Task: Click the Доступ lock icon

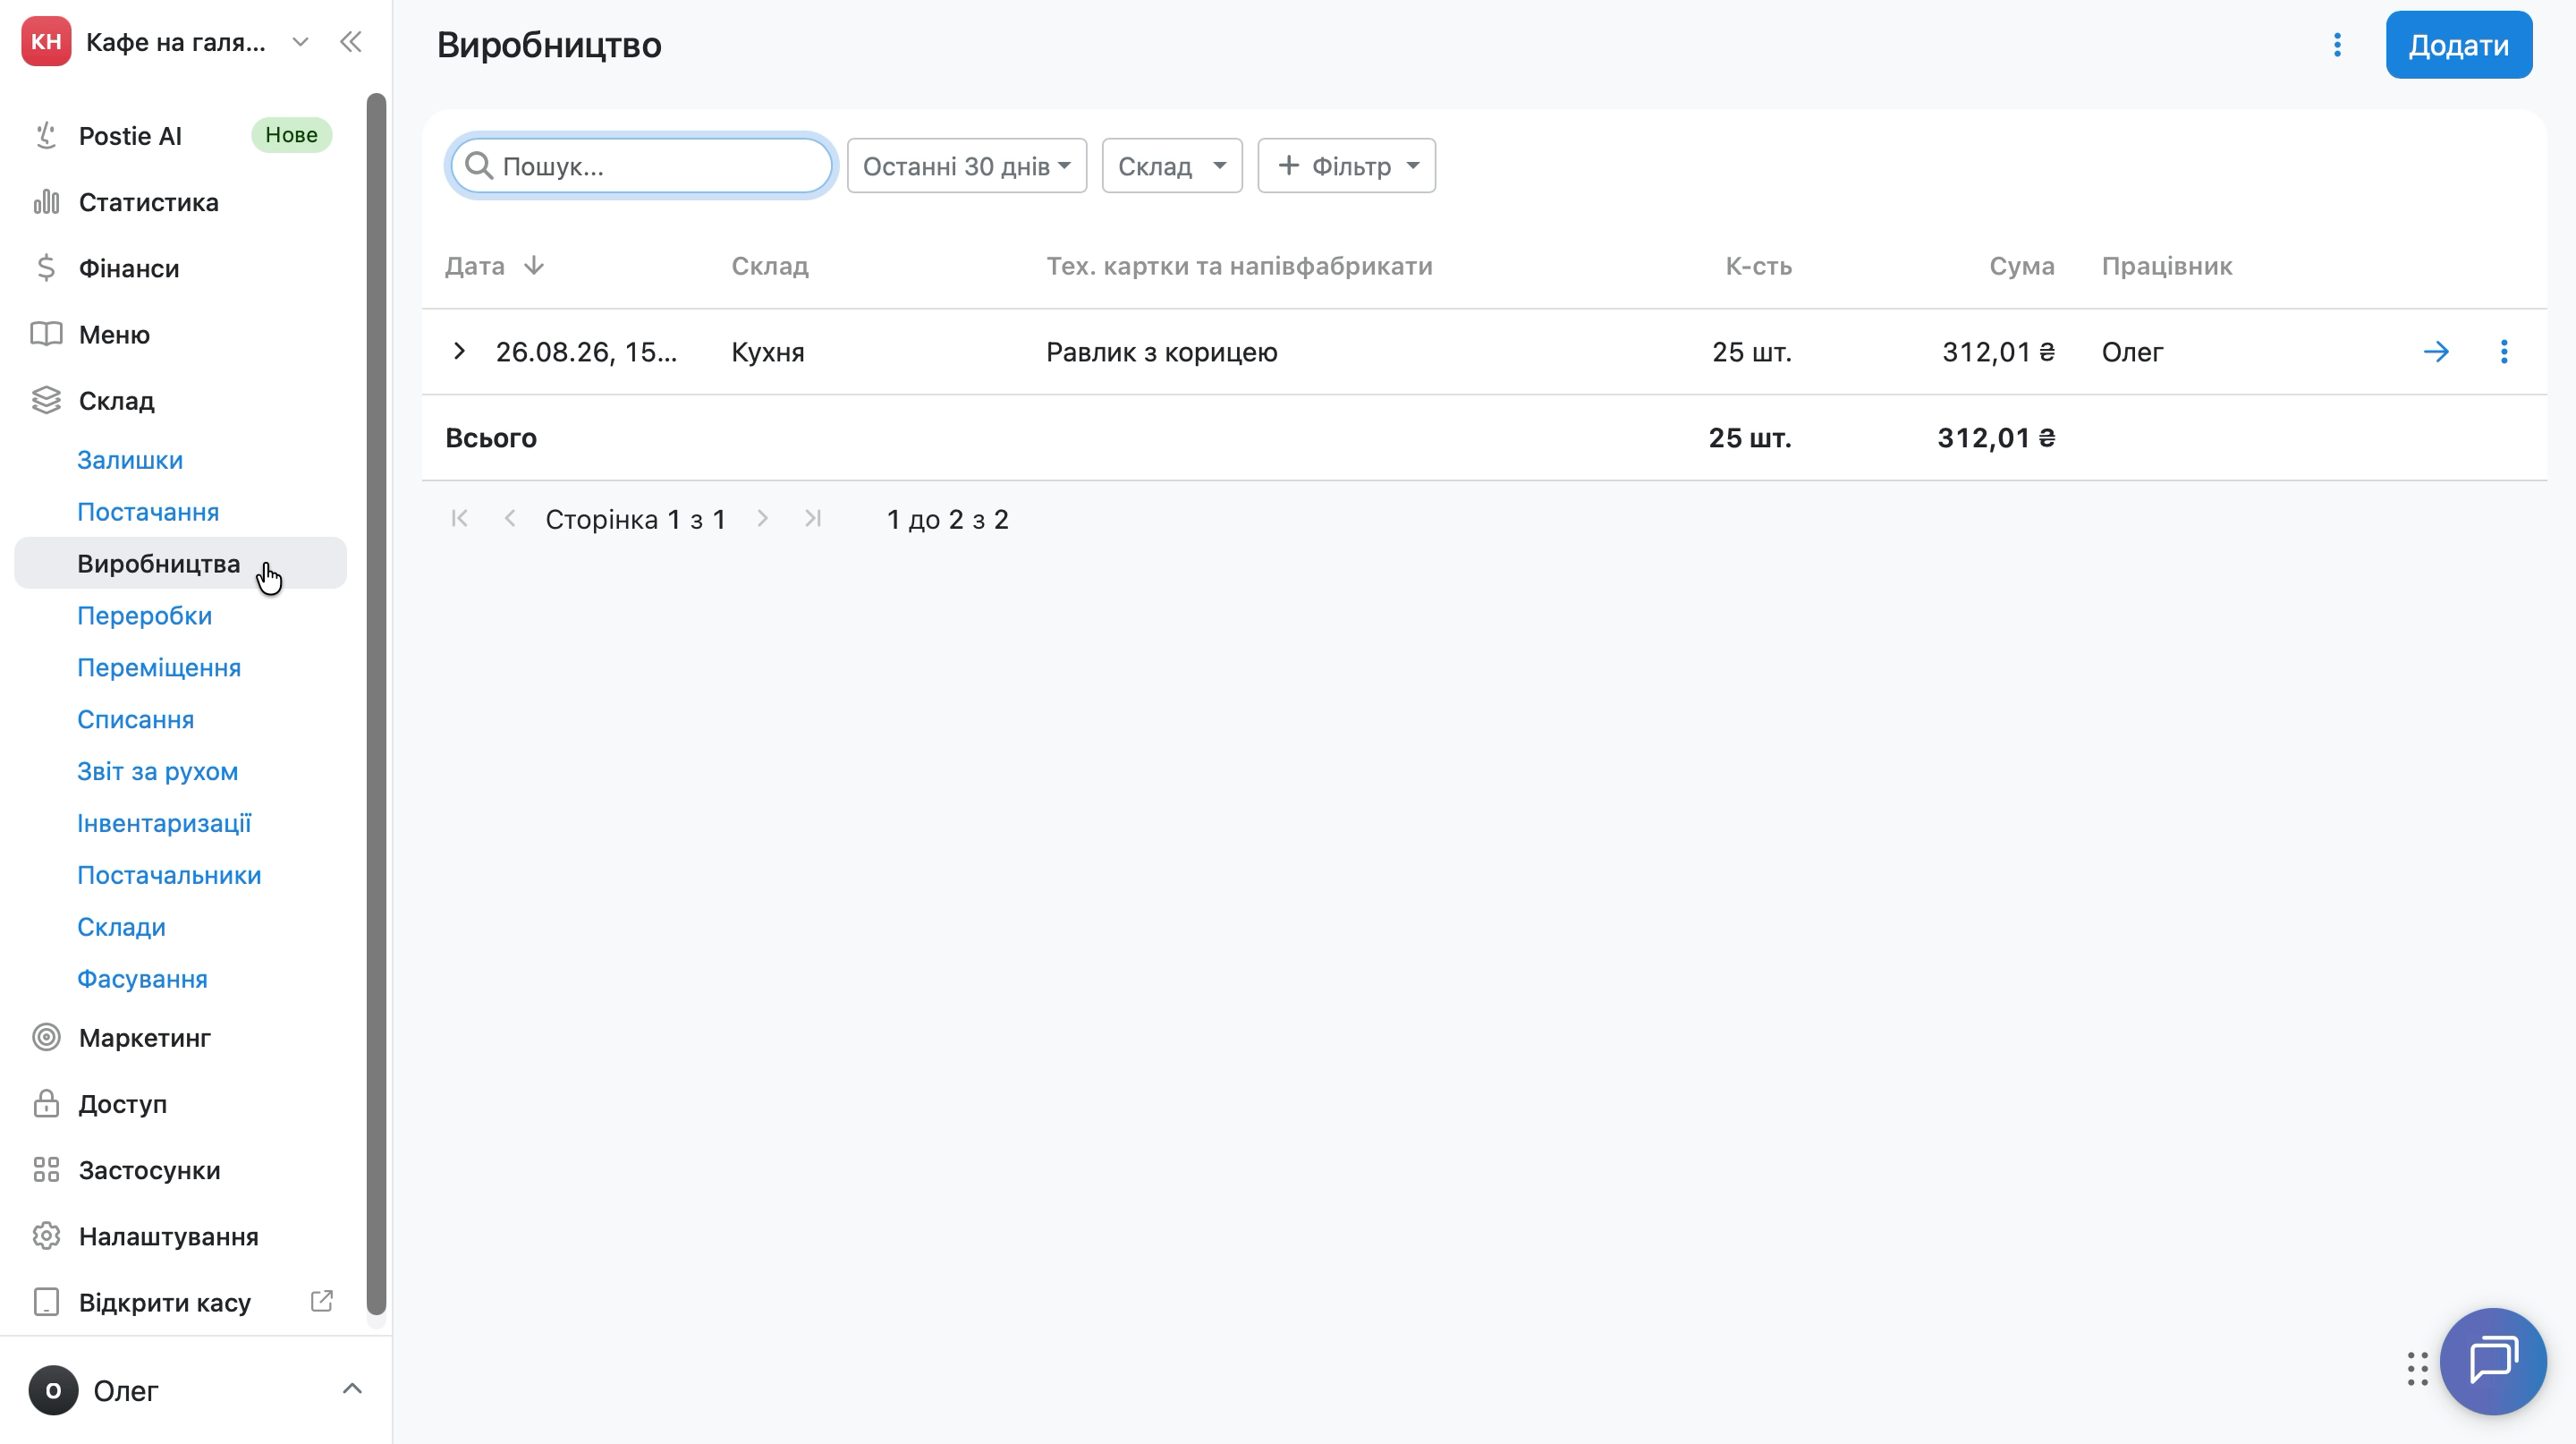Action: coord(46,1104)
